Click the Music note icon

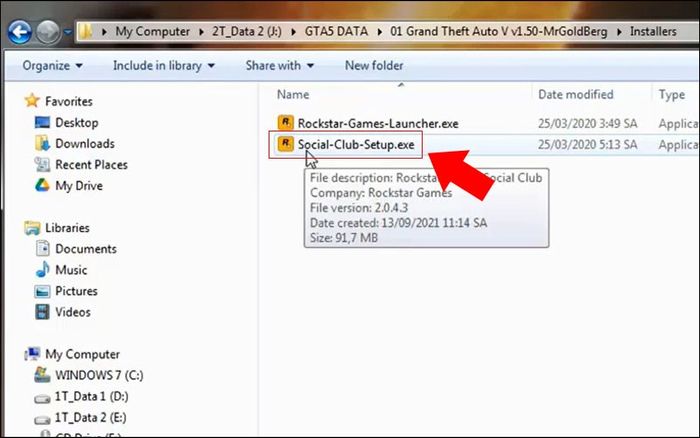click(x=42, y=269)
